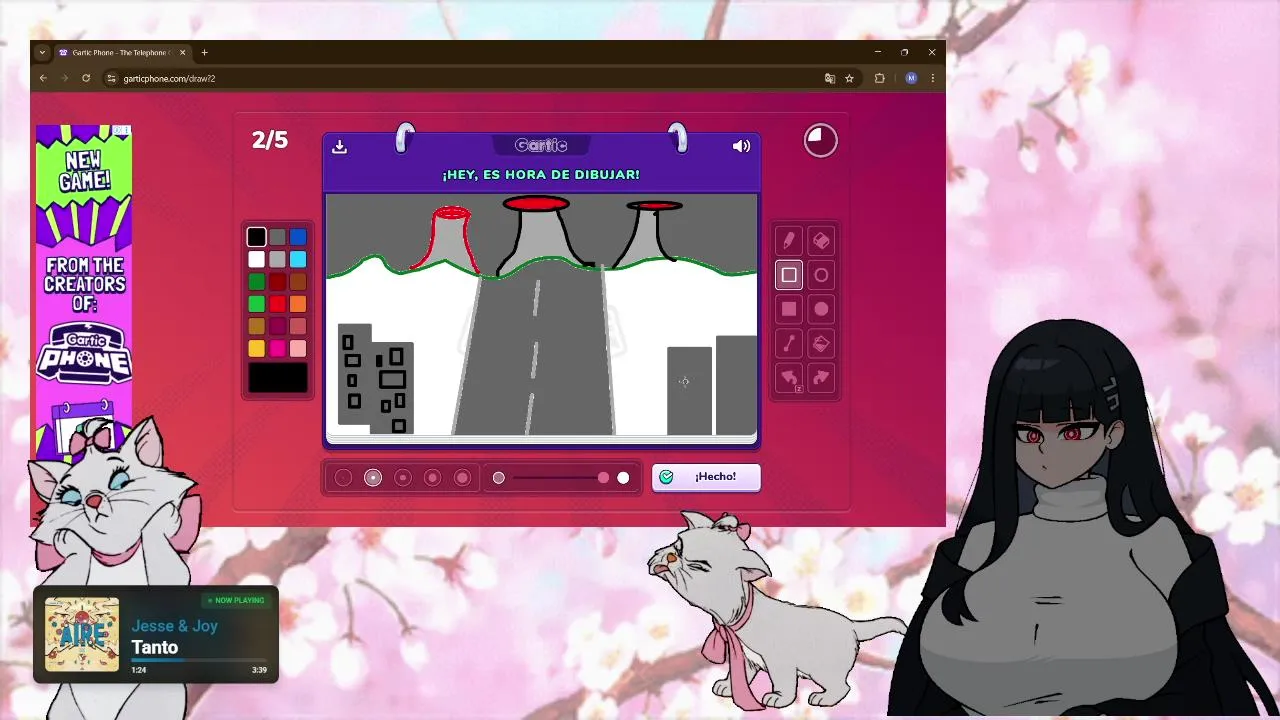
Task: Pick the white color swatch
Action: click(x=256, y=260)
